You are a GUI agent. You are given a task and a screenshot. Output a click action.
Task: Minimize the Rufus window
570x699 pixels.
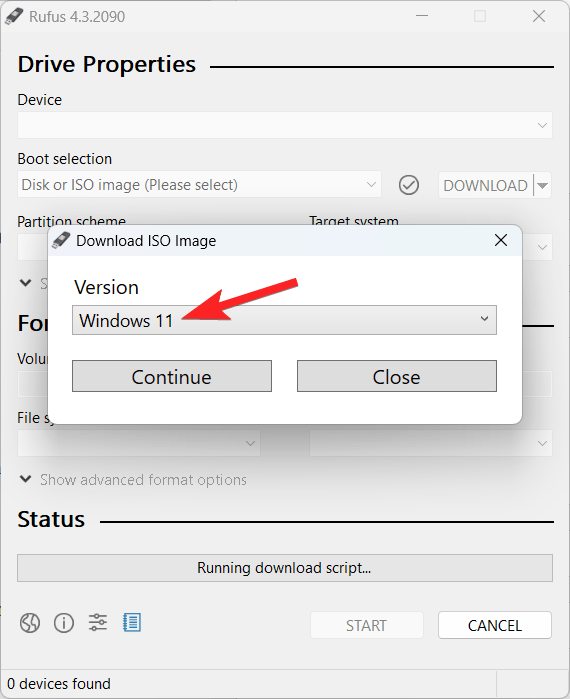click(422, 16)
